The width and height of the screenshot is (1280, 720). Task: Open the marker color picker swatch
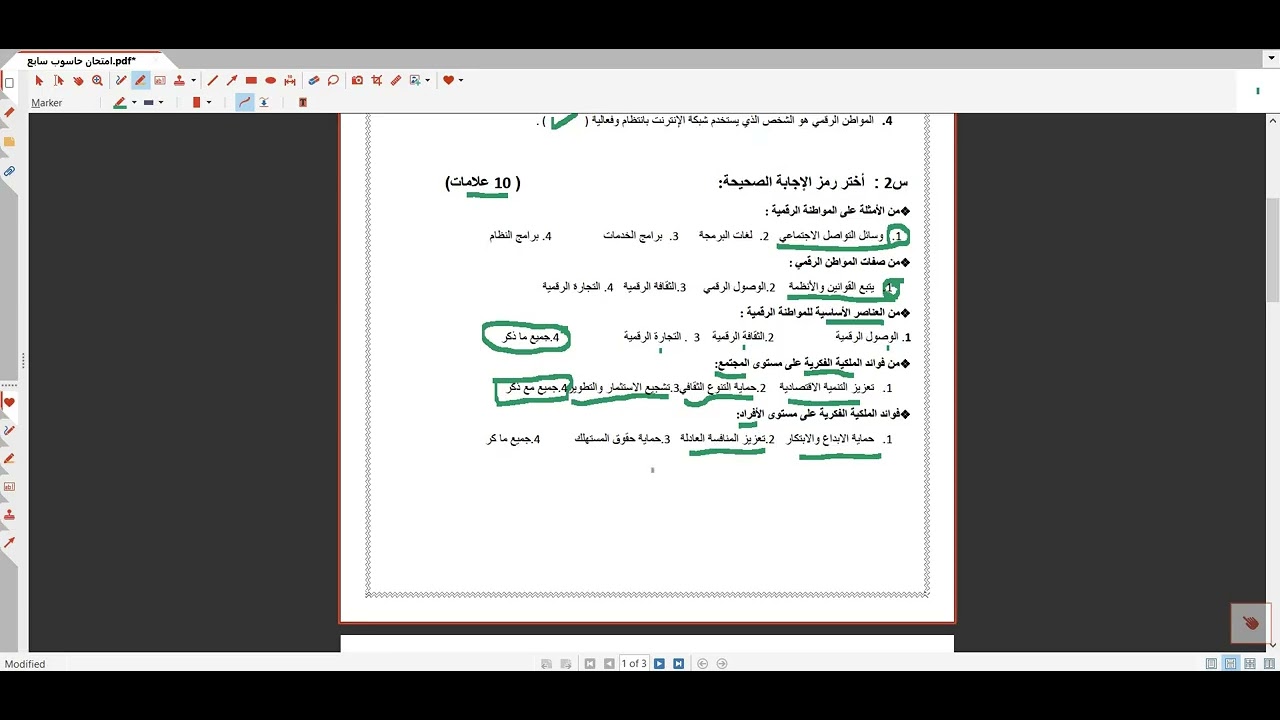120,103
